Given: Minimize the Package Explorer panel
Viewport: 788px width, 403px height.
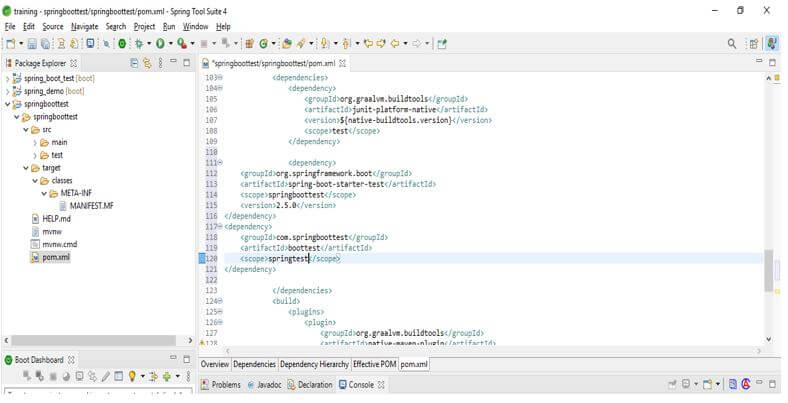Looking at the screenshot, I should click(173, 63).
